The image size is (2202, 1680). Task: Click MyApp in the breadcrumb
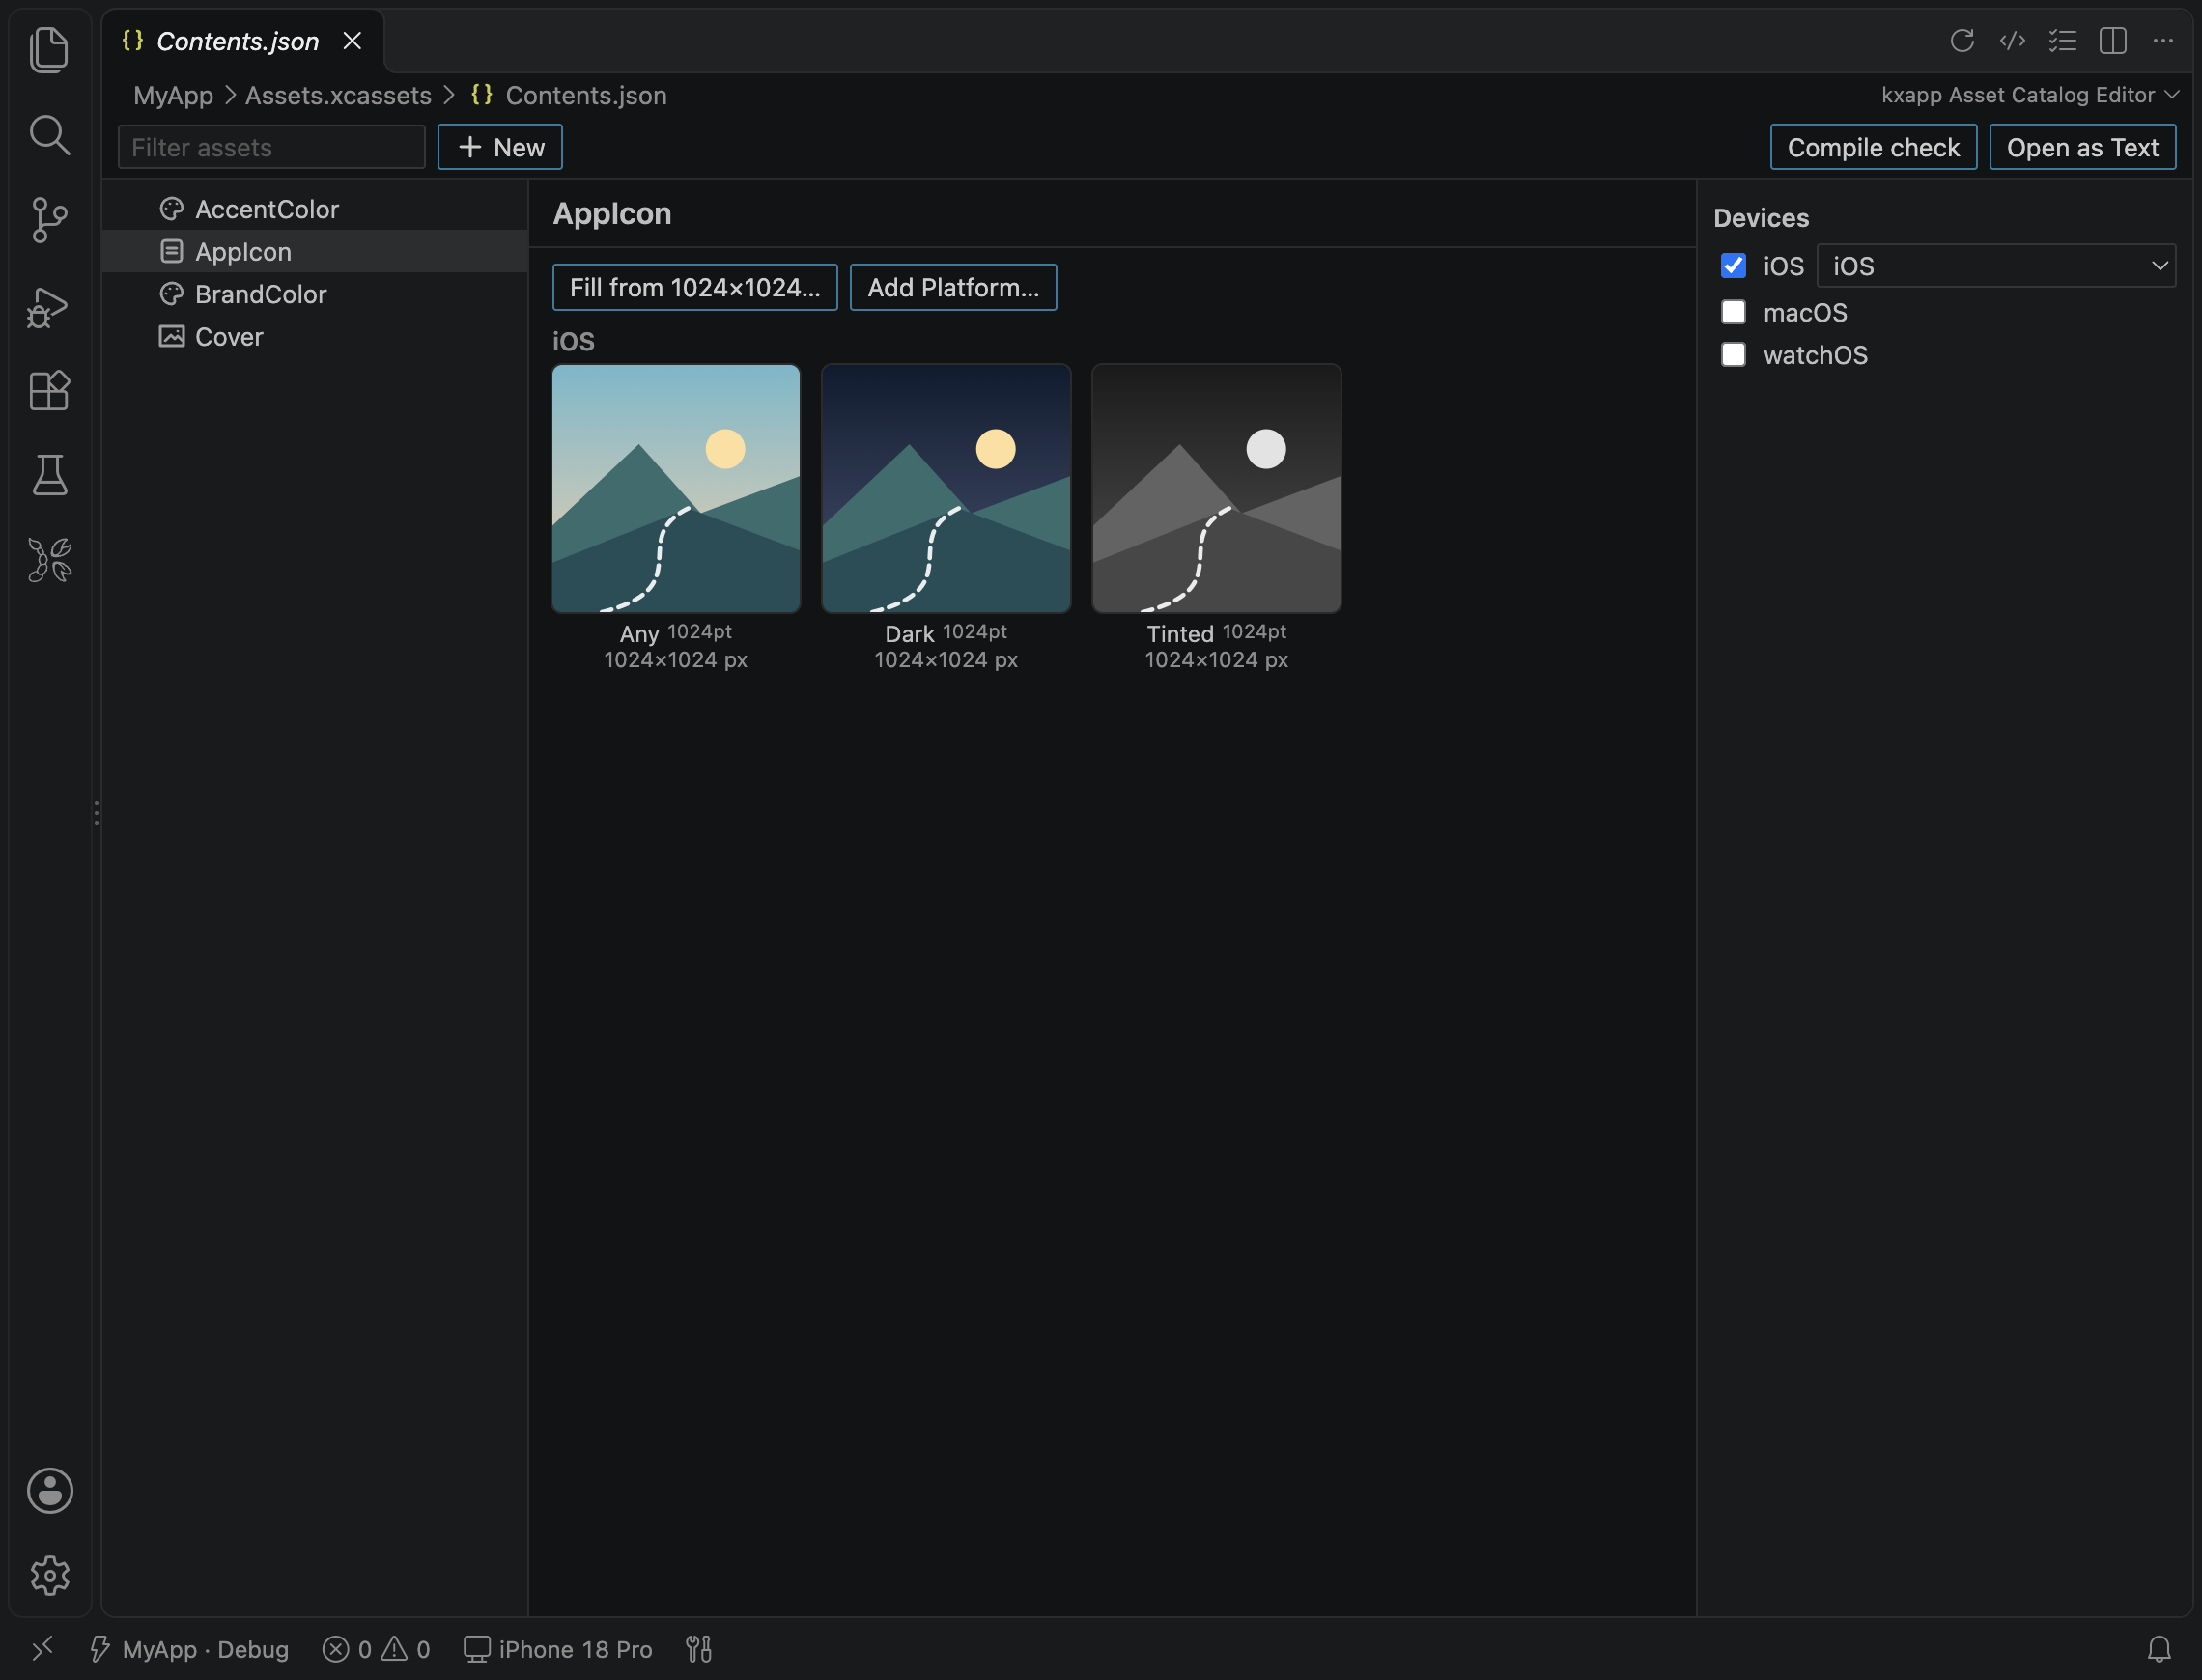pyautogui.click(x=173, y=95)
